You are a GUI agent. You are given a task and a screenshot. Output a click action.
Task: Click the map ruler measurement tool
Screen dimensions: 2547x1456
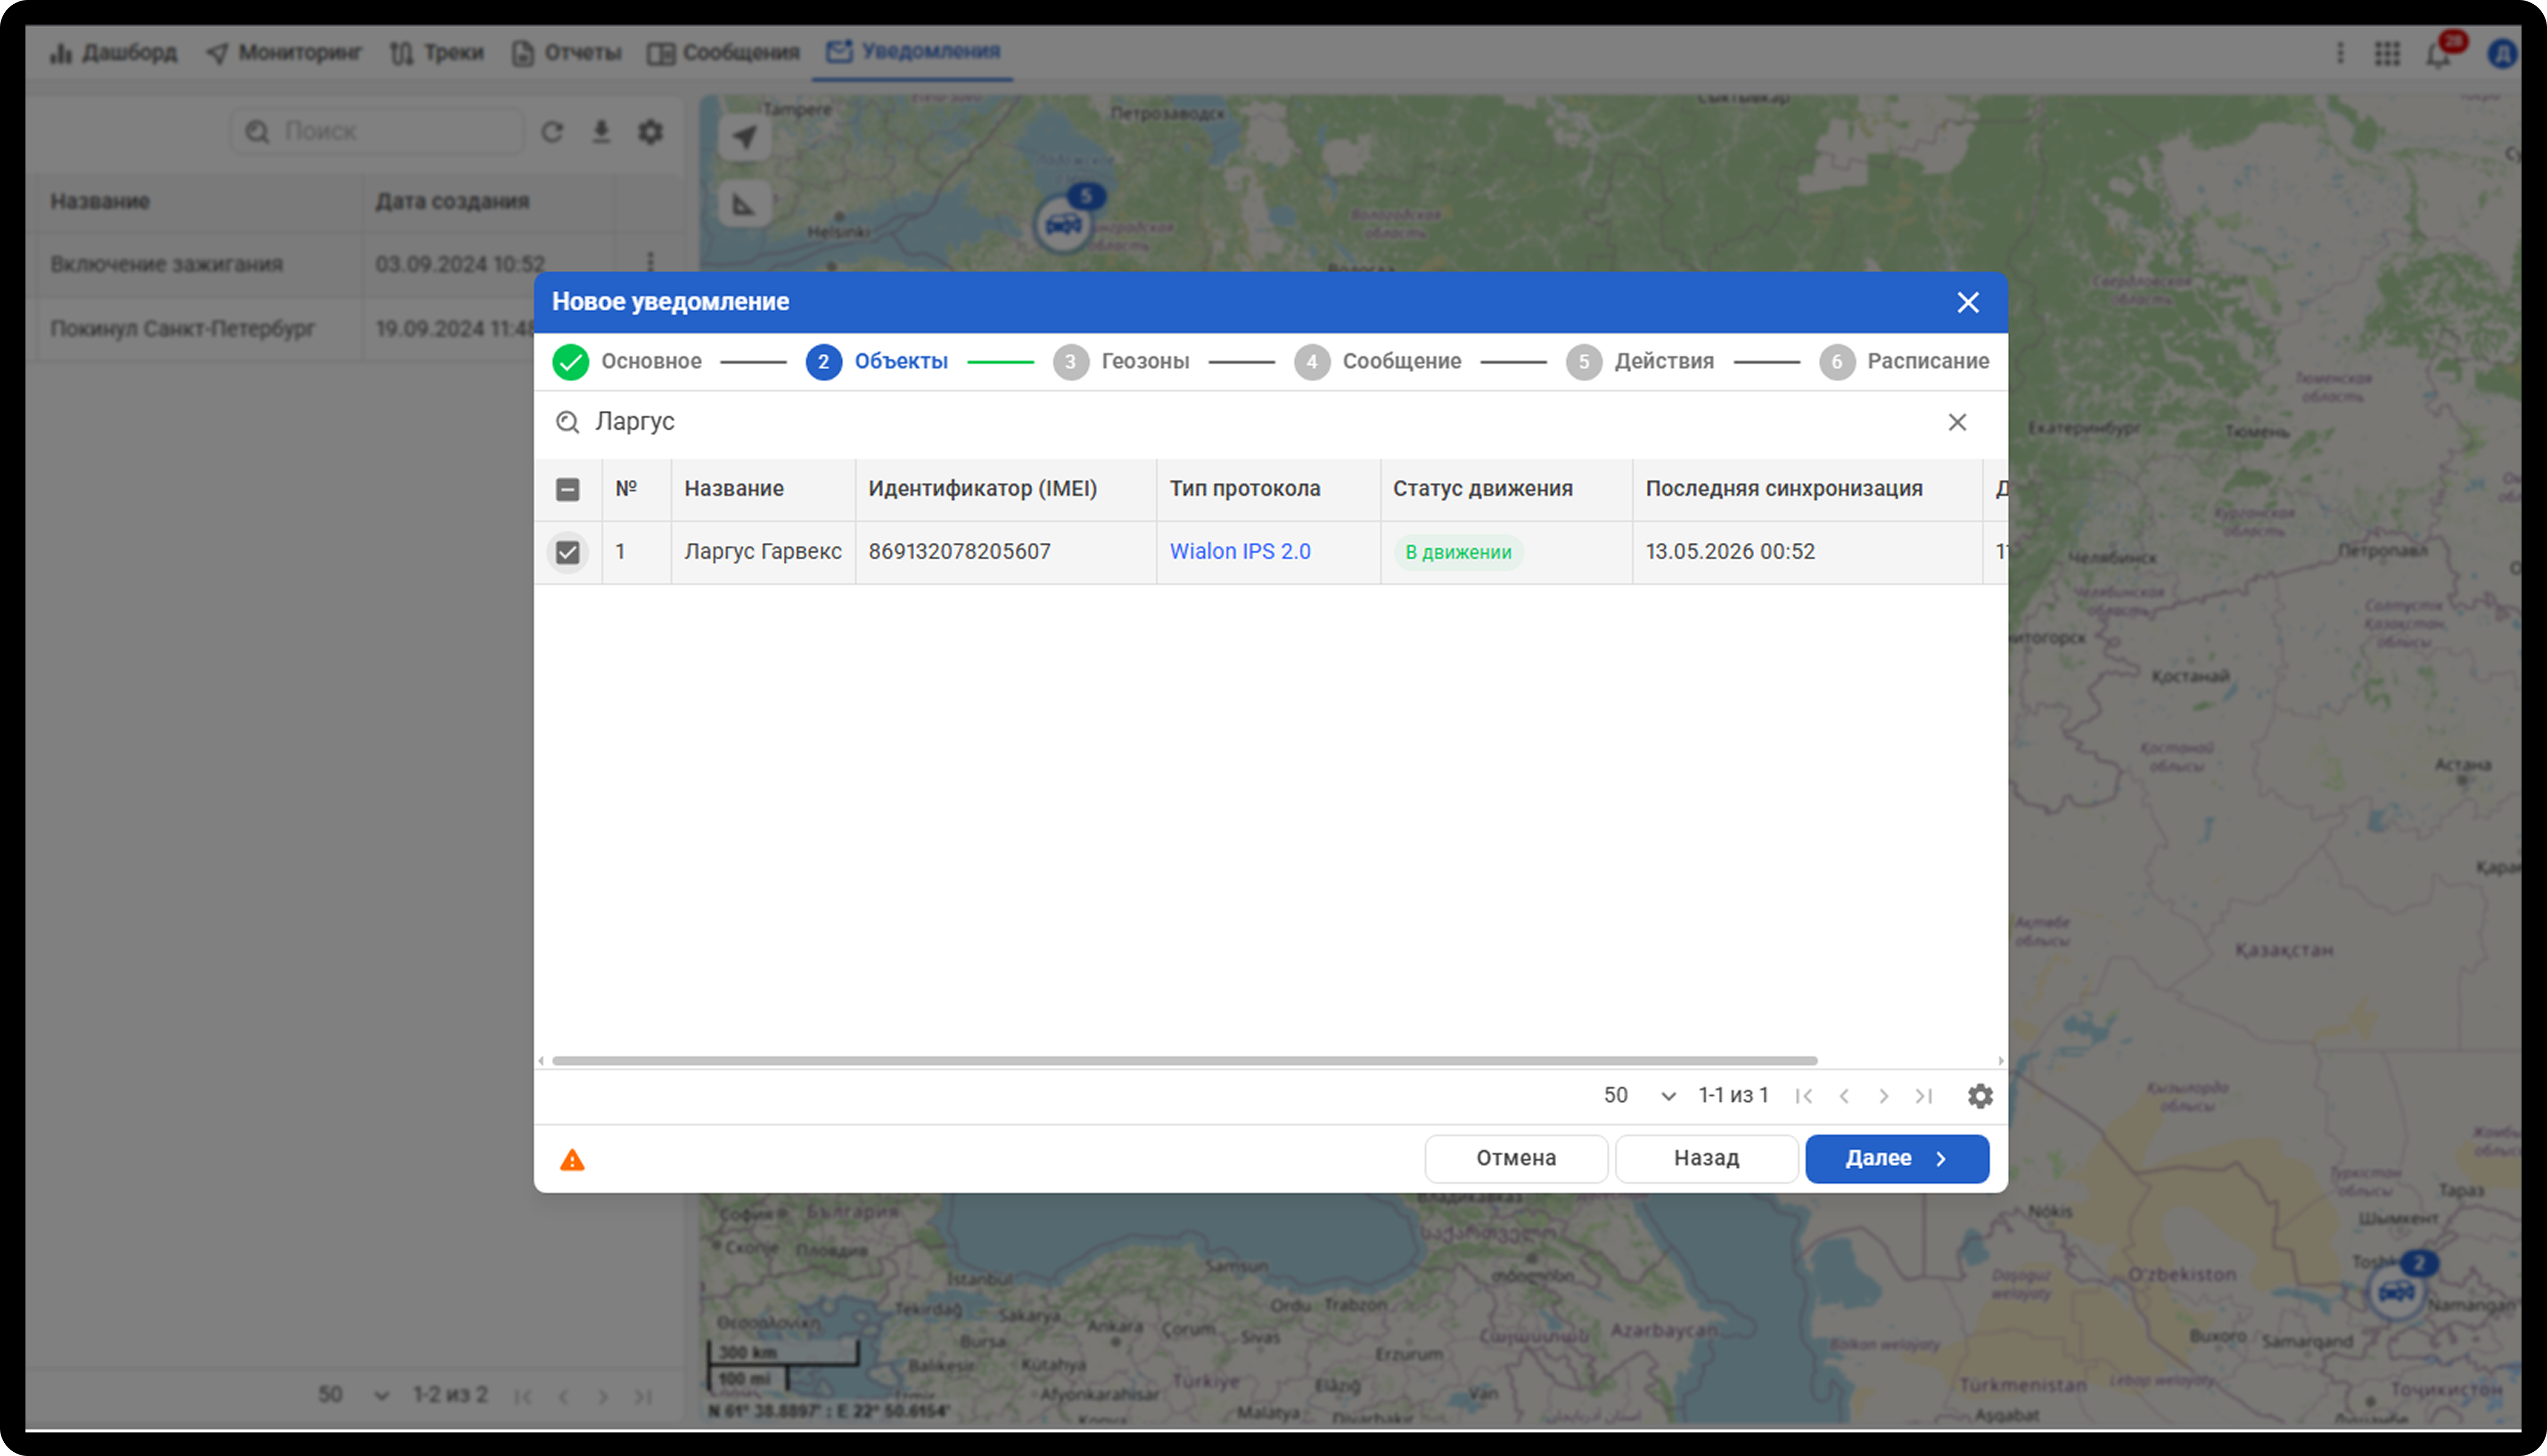[744, 205]
